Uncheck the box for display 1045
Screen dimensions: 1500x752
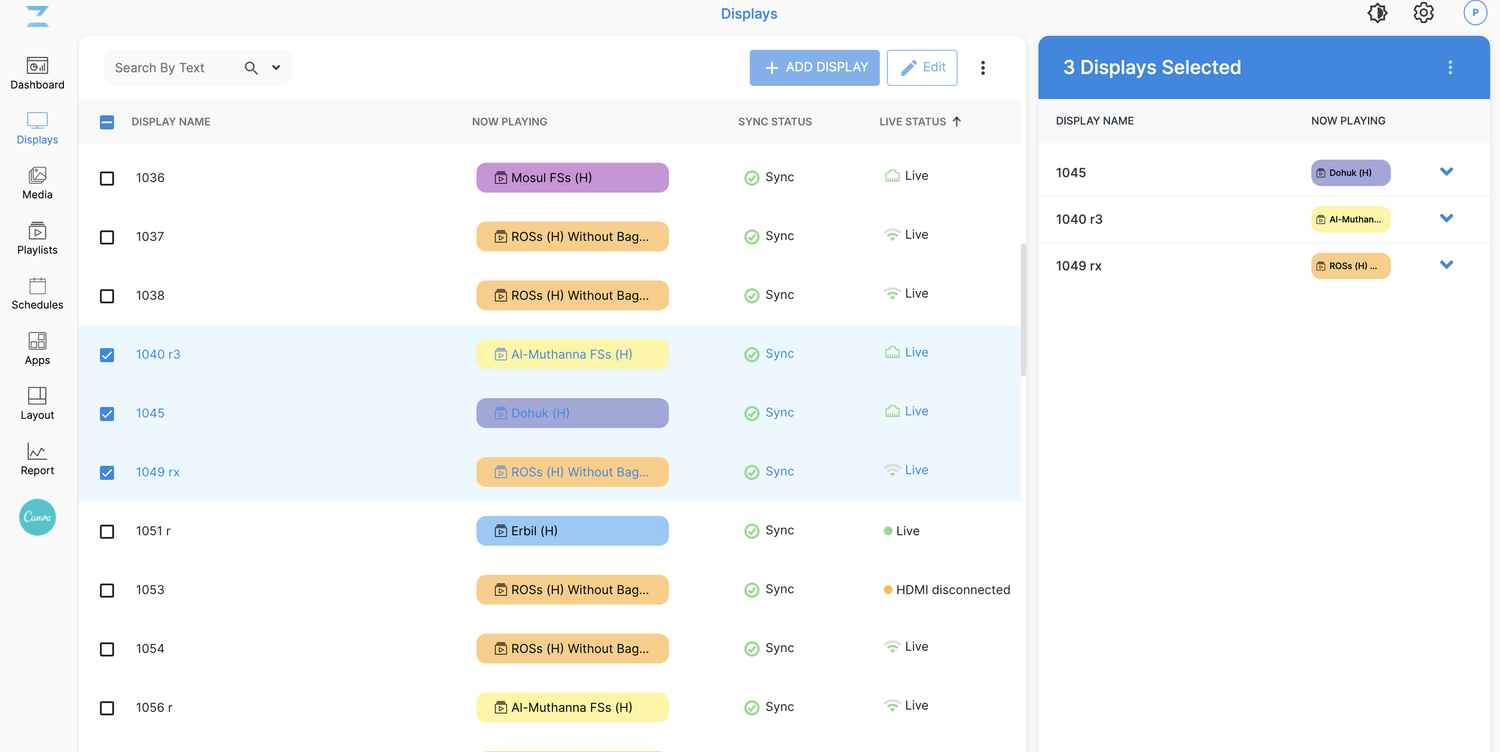click(107, 414)
